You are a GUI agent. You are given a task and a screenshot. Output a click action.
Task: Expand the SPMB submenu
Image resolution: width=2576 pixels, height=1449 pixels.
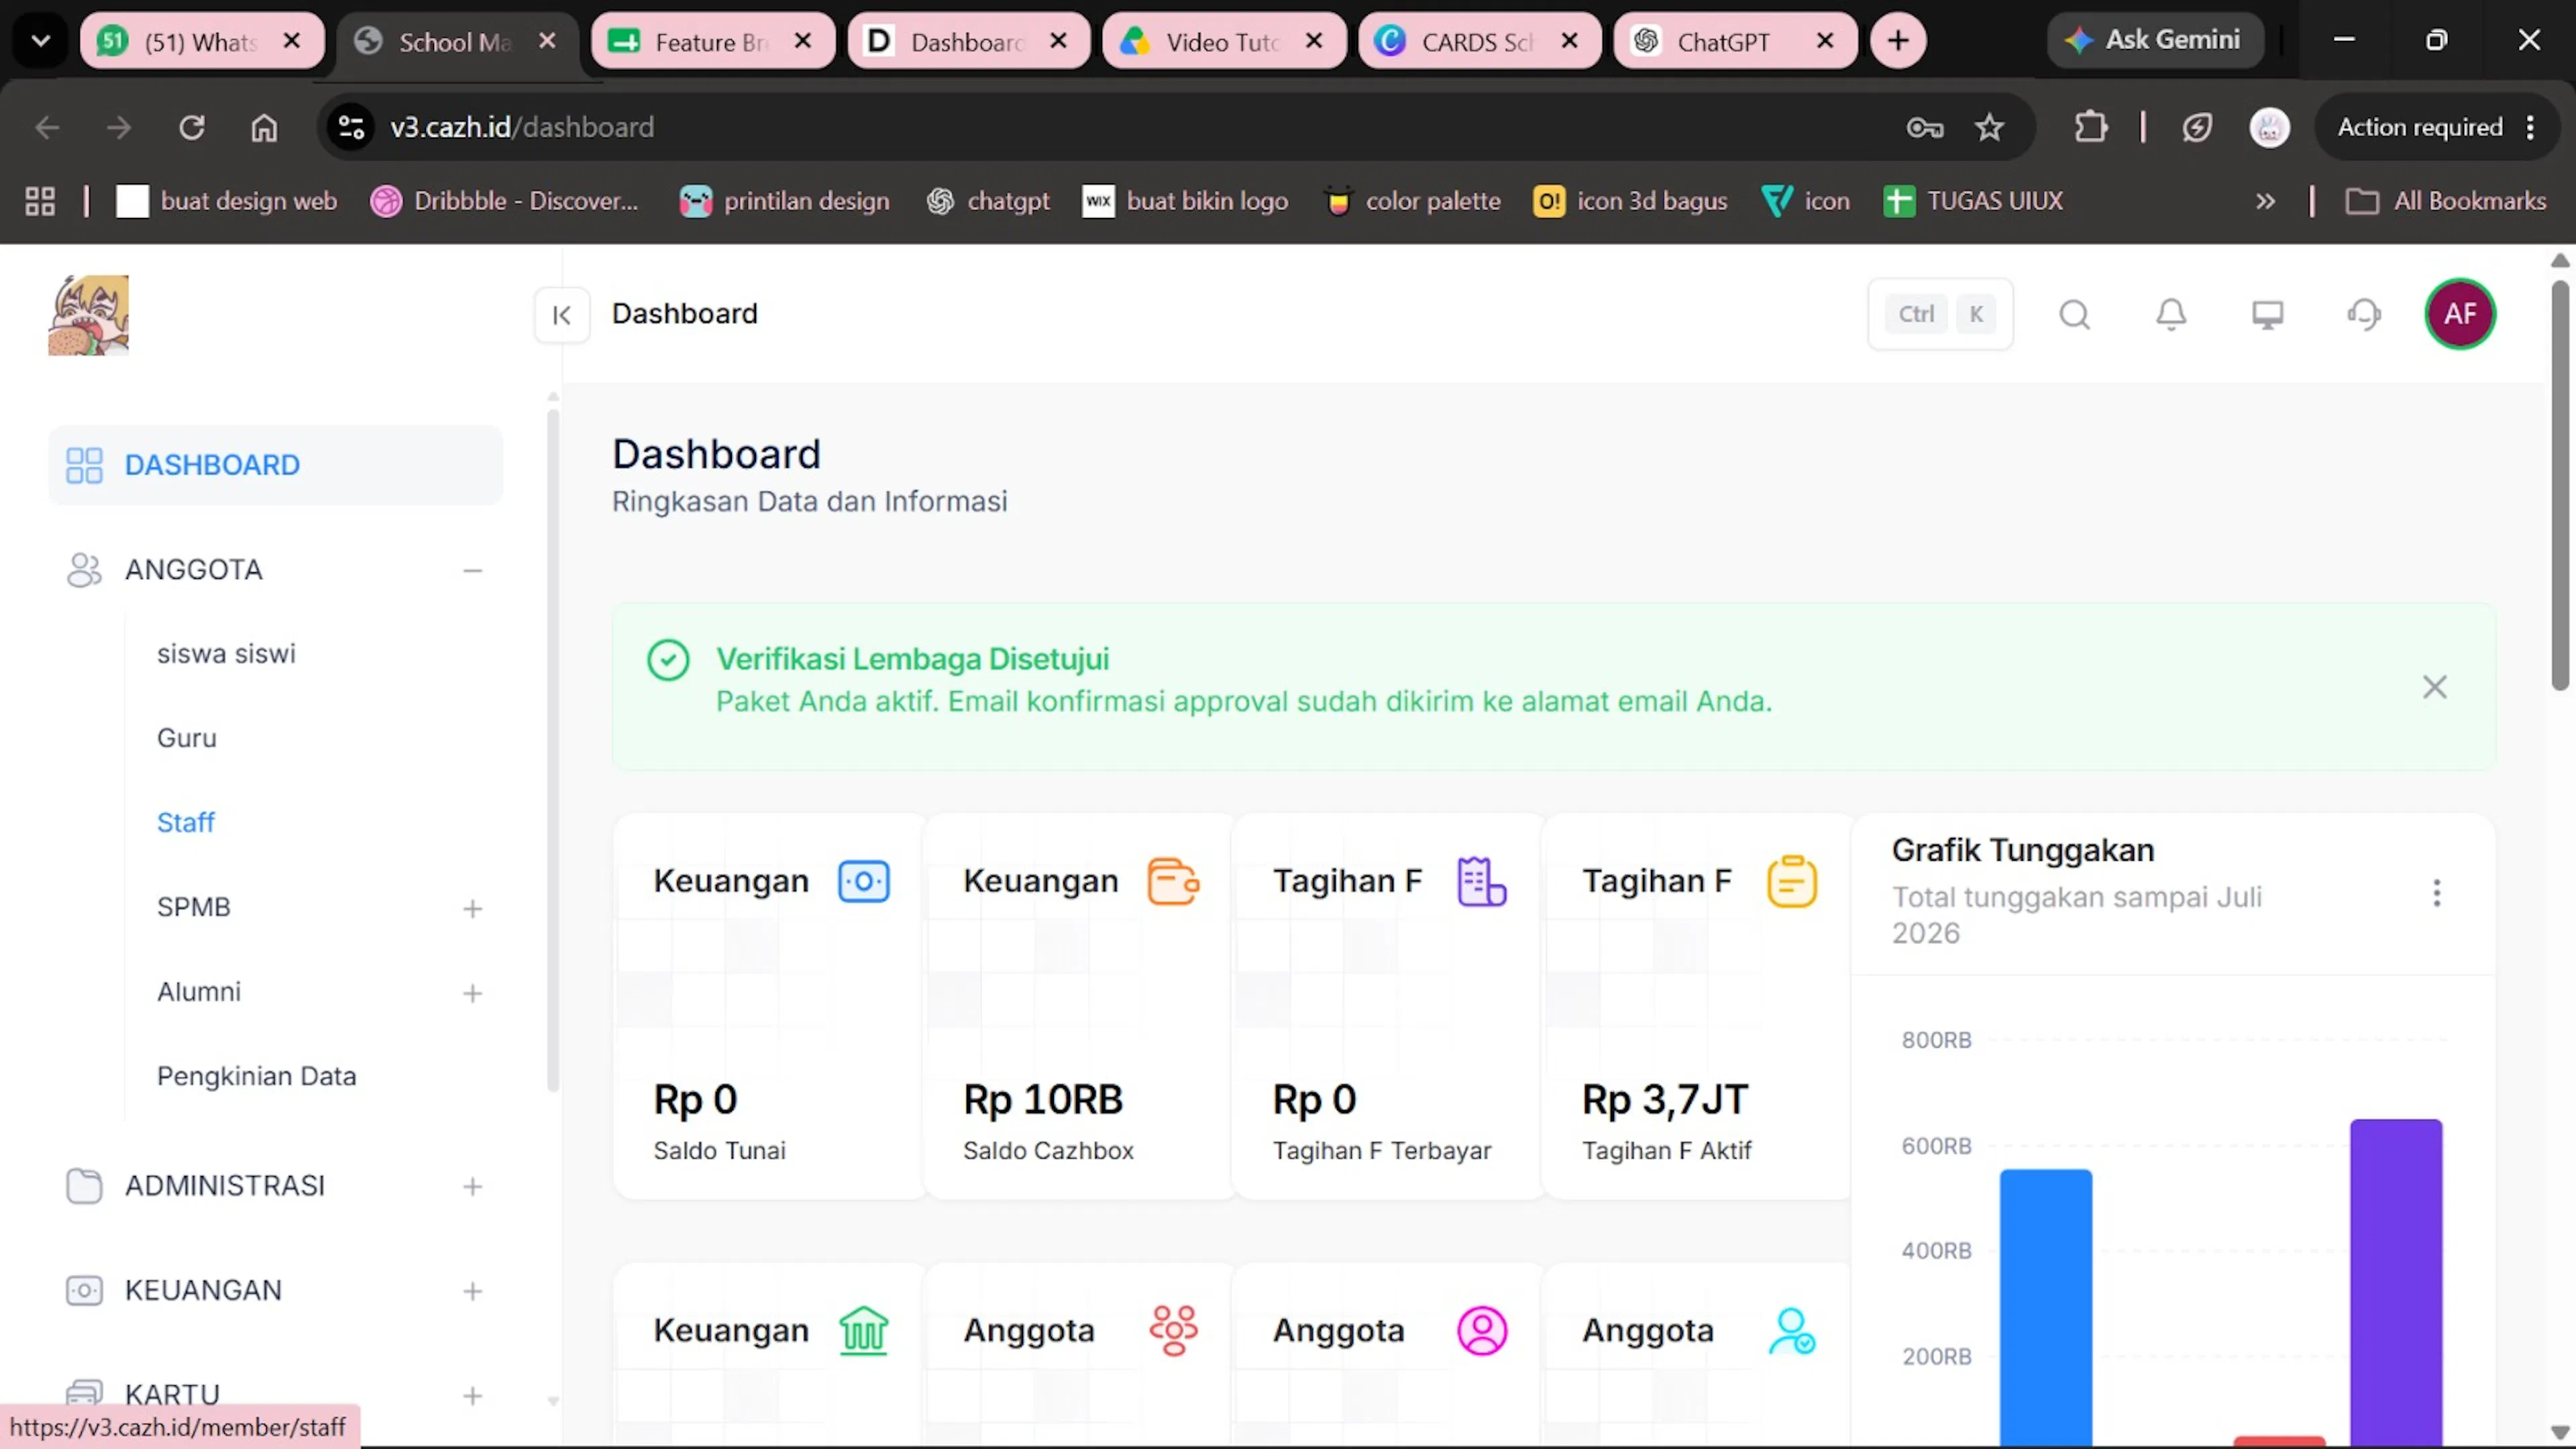pos(472,908)
